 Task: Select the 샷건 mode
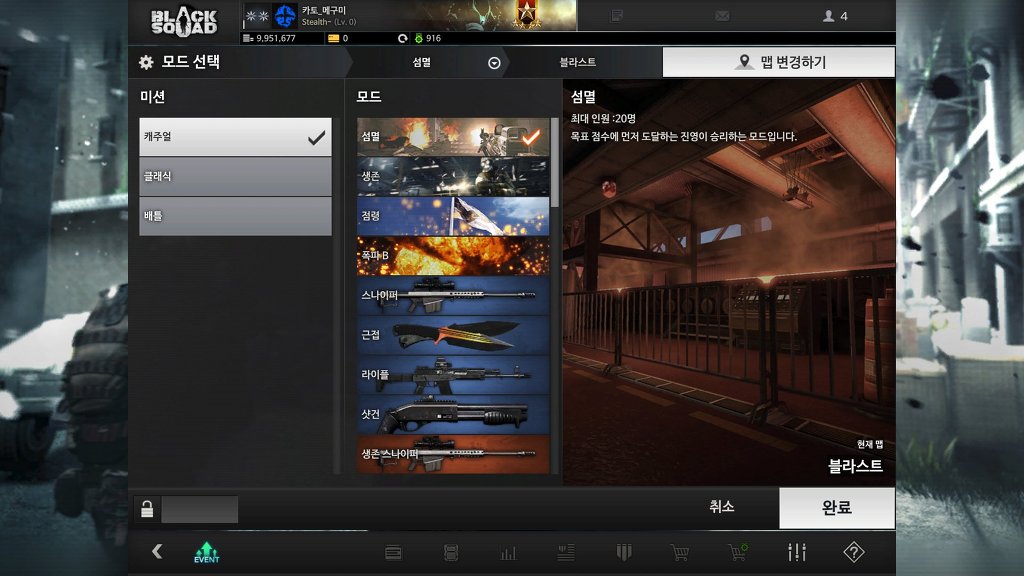[453, 414]
